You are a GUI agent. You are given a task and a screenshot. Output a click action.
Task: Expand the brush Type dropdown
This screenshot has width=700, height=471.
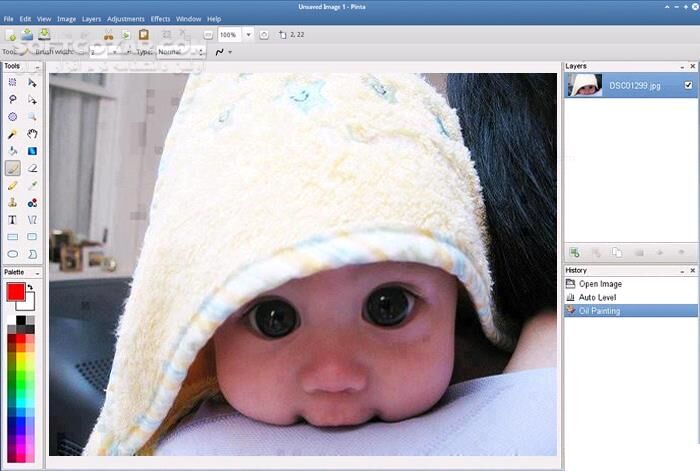pyautogui.click(x=200, y=51)
